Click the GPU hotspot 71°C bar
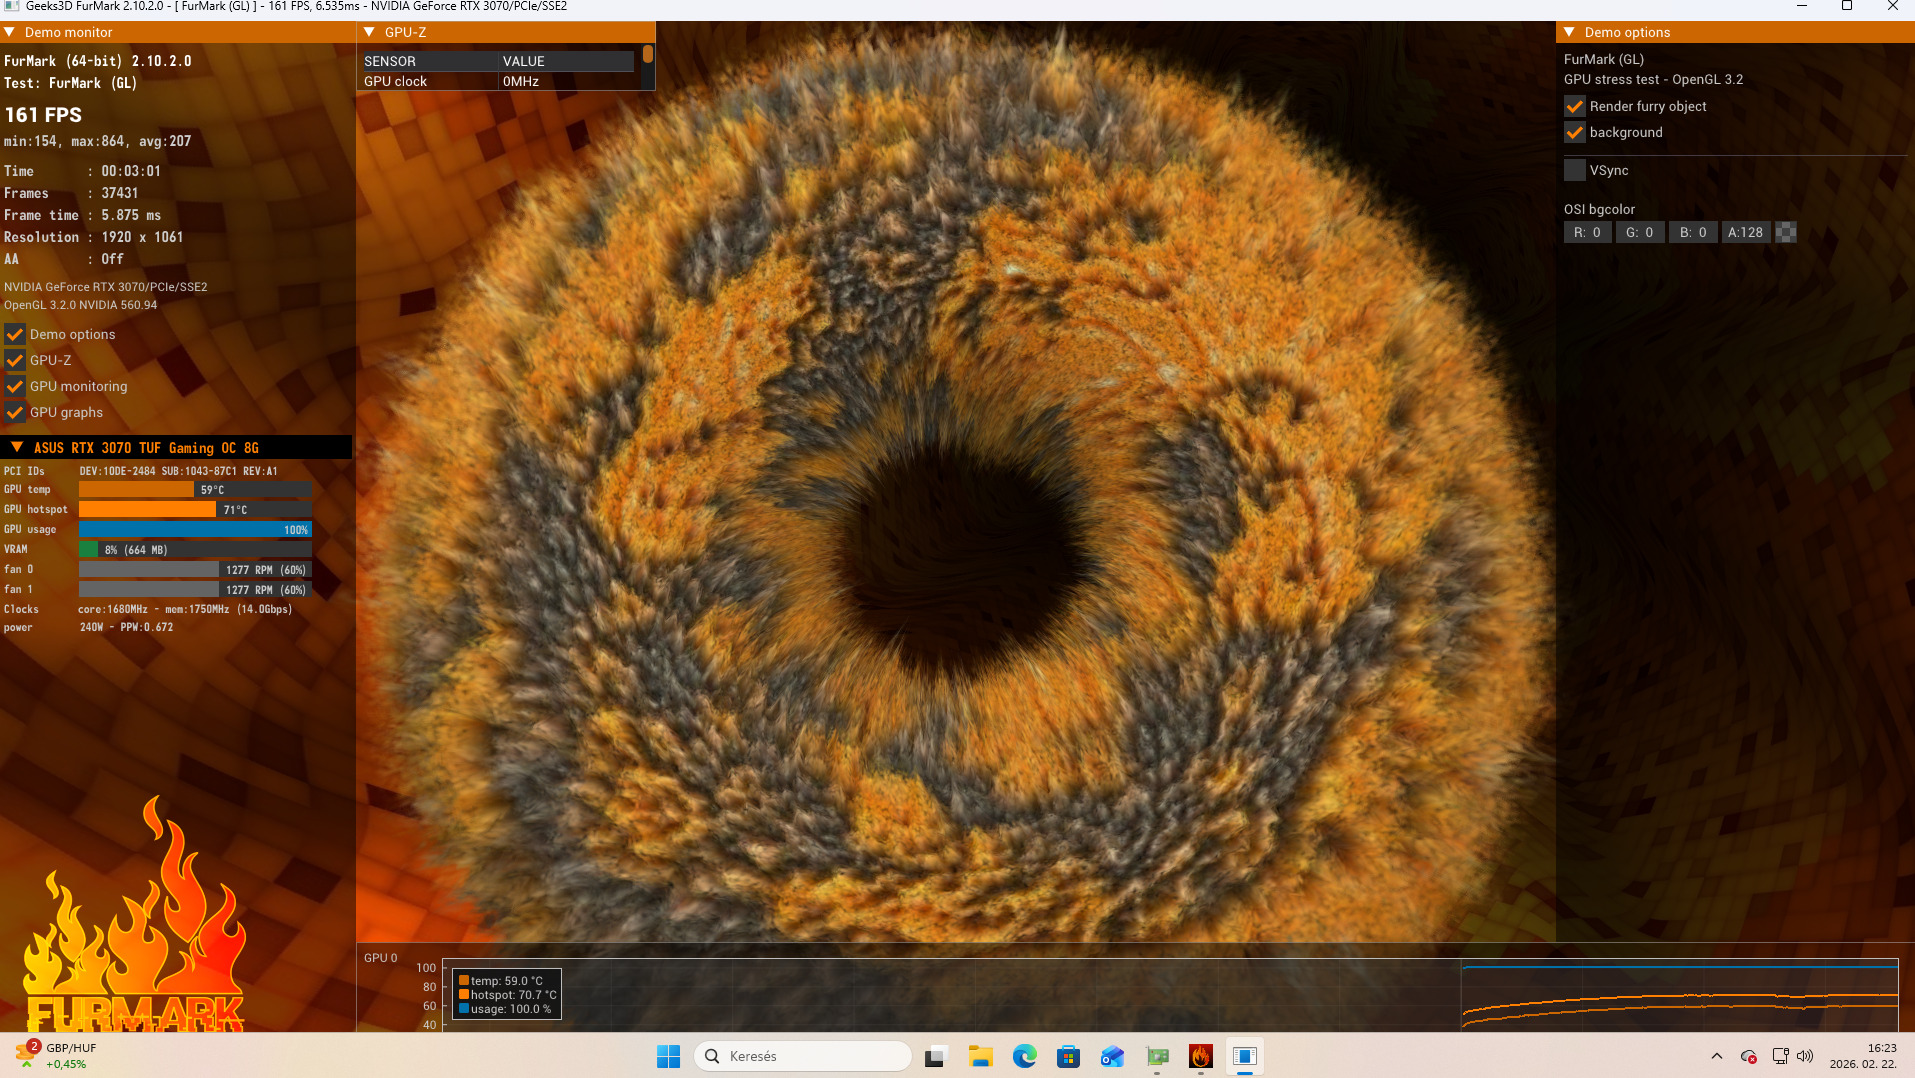Image resolution: width=1915 pixels, height=1078 pixels. pos(196,510)
